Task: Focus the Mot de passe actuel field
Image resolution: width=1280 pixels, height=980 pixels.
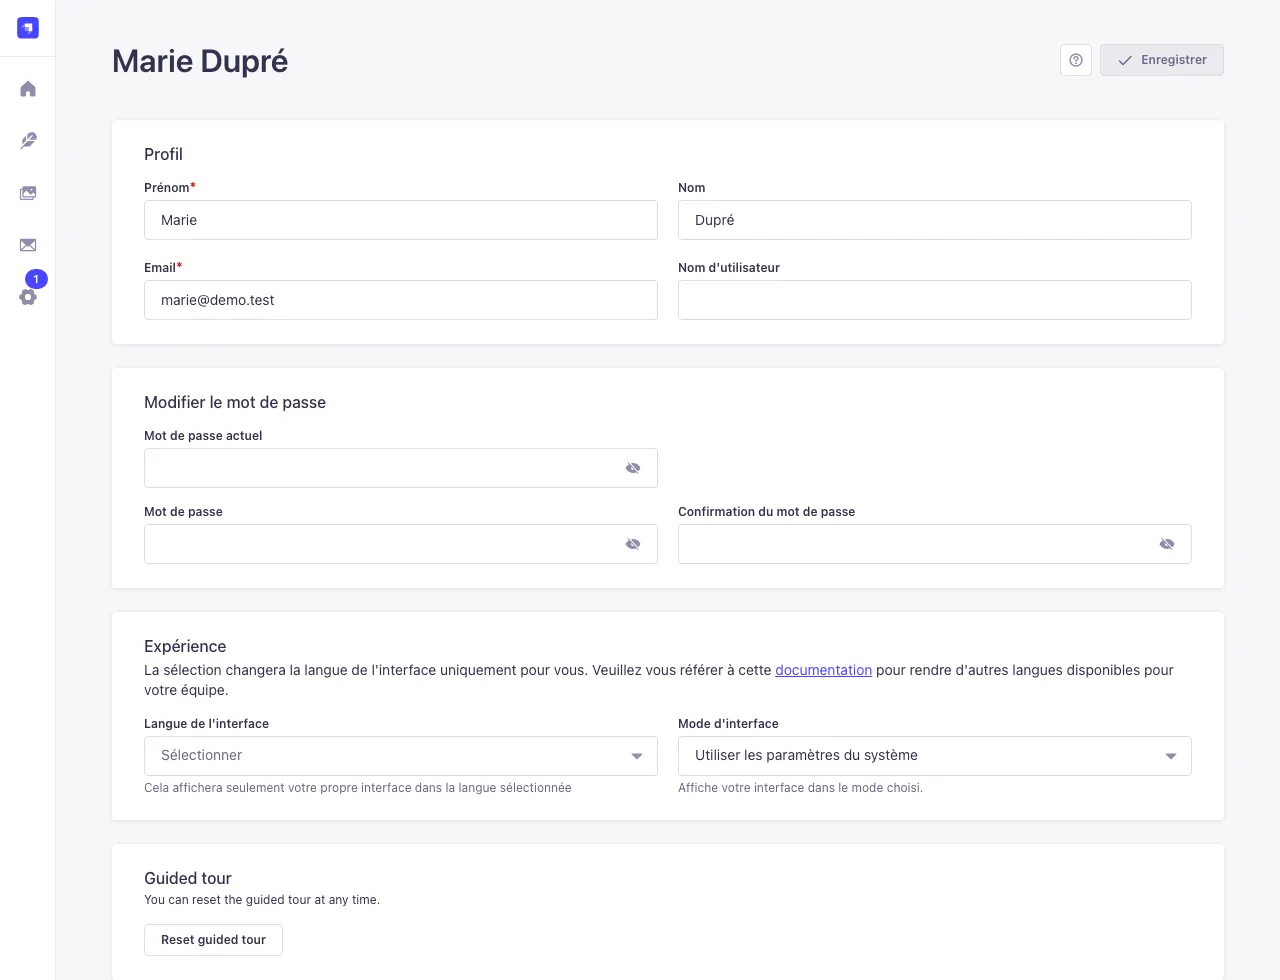Action: [x=401, y=468]
